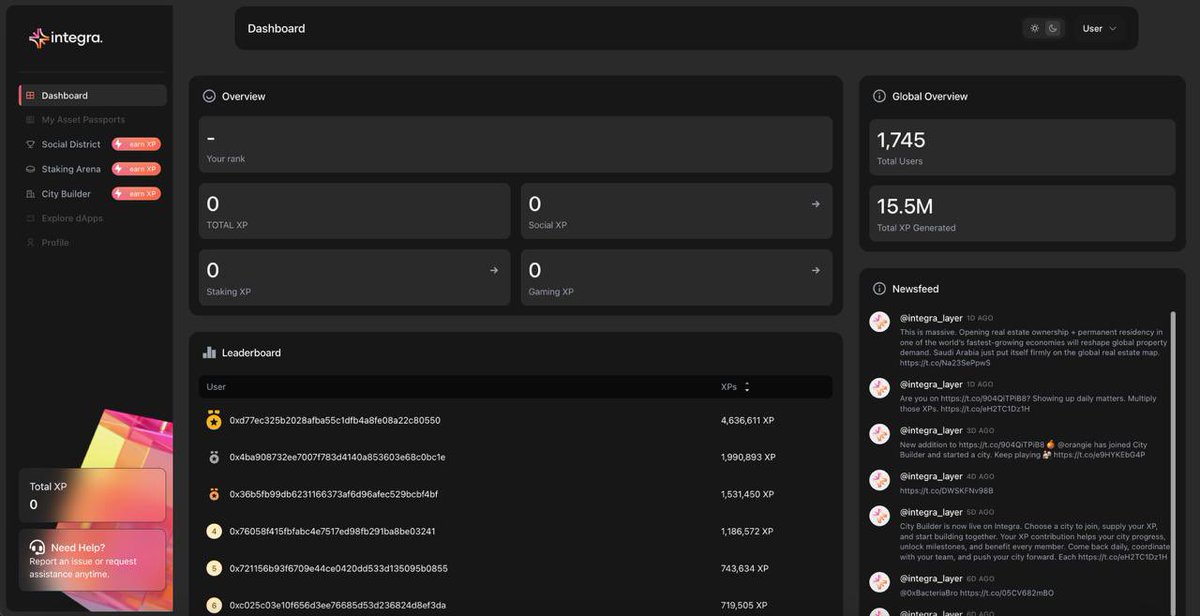Image resolution: width=1200 pixels, height=616 pixels.
Task: Open the City Builder section
Action: click(66, 194)
